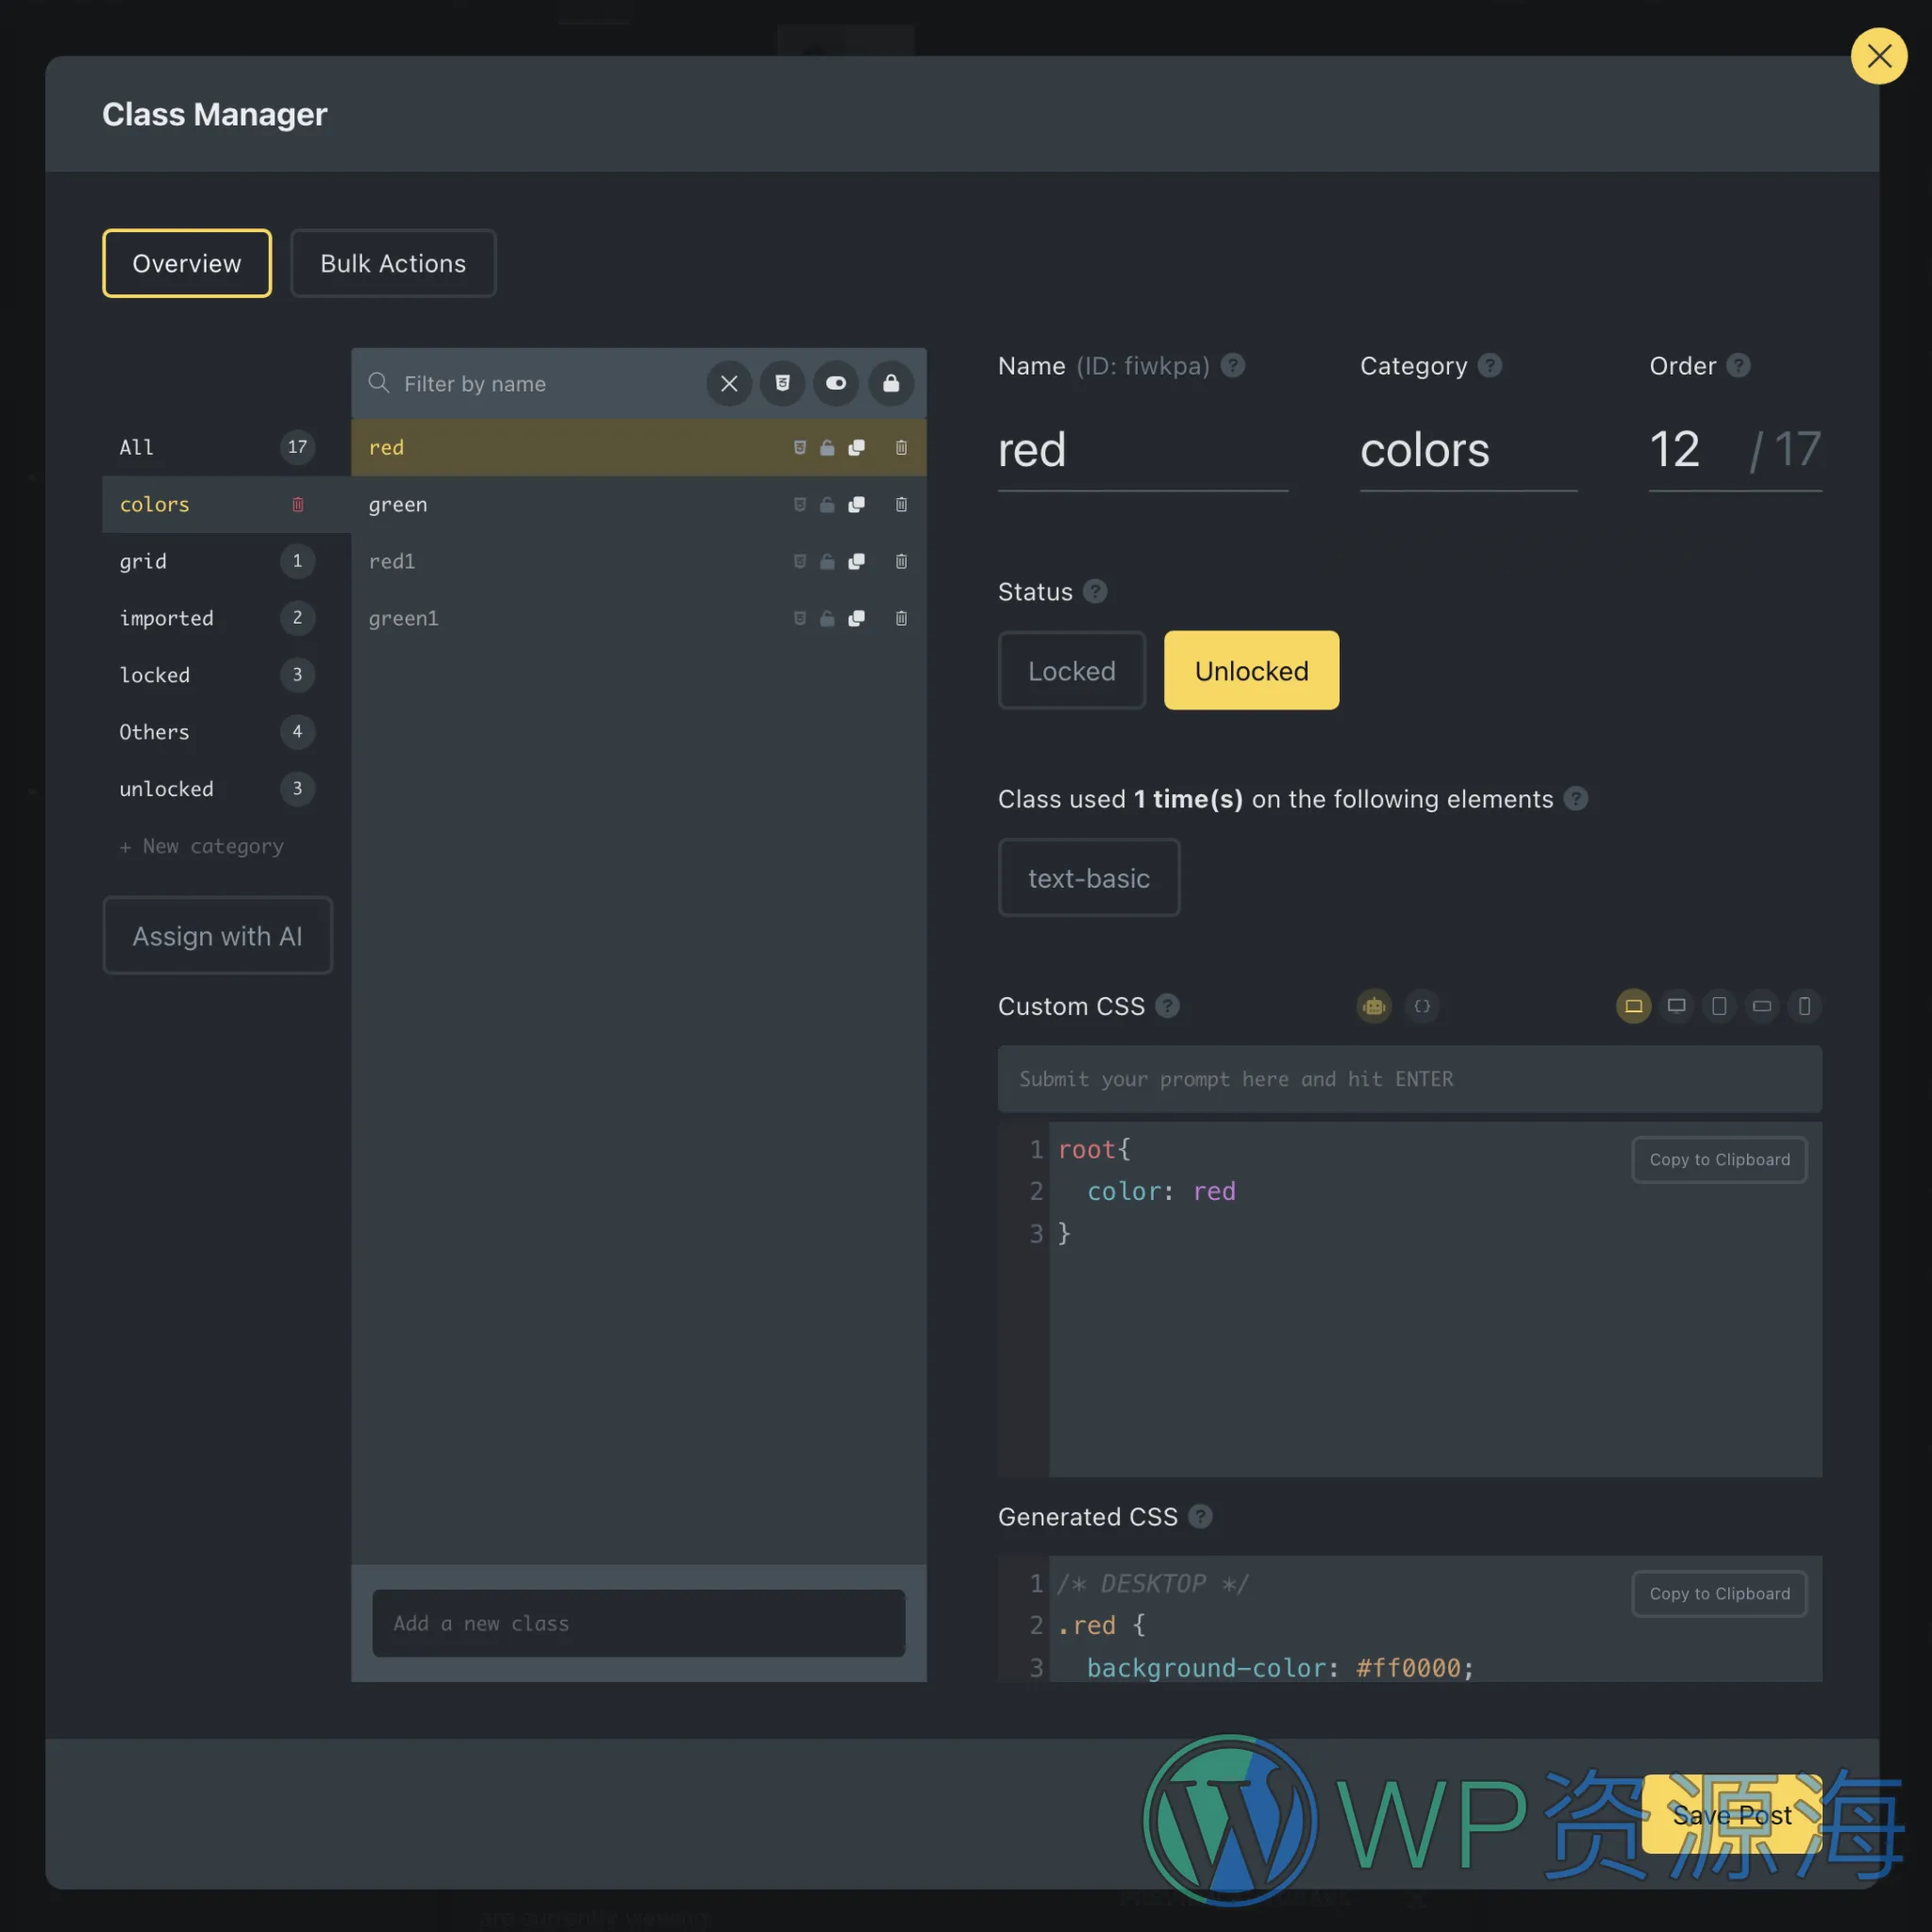
Task: Duplicate the red1 class
Action: point(856,561)
